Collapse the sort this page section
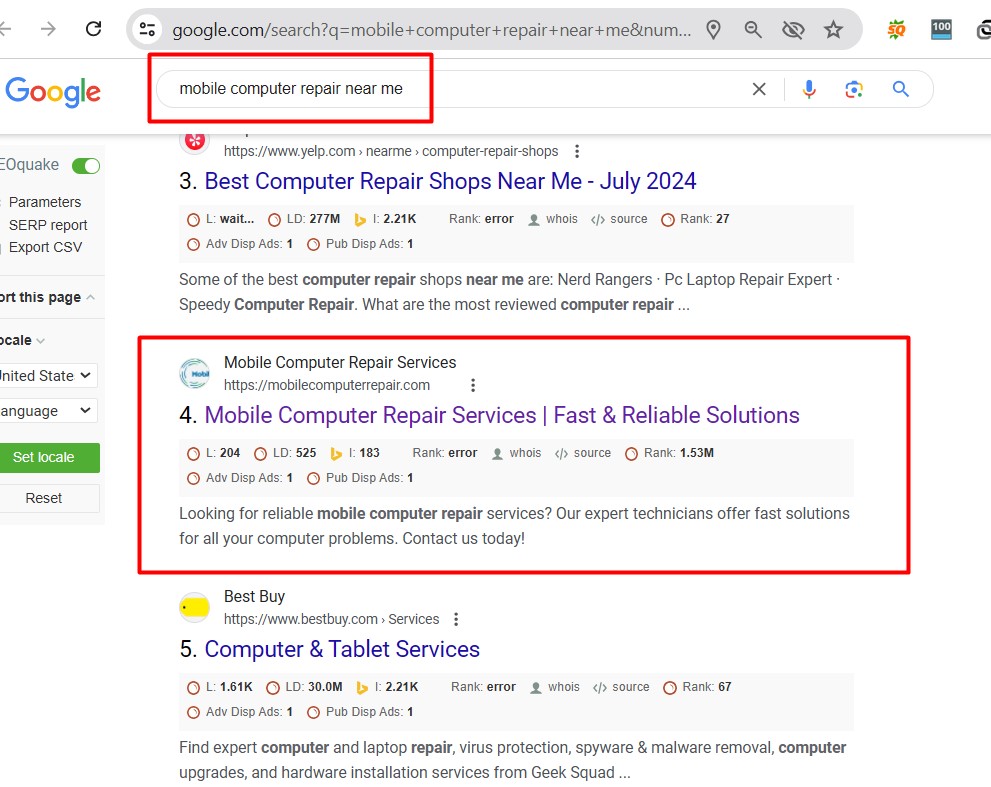Image resolution: width=991 pixels, height=787 pixels. 90,297
